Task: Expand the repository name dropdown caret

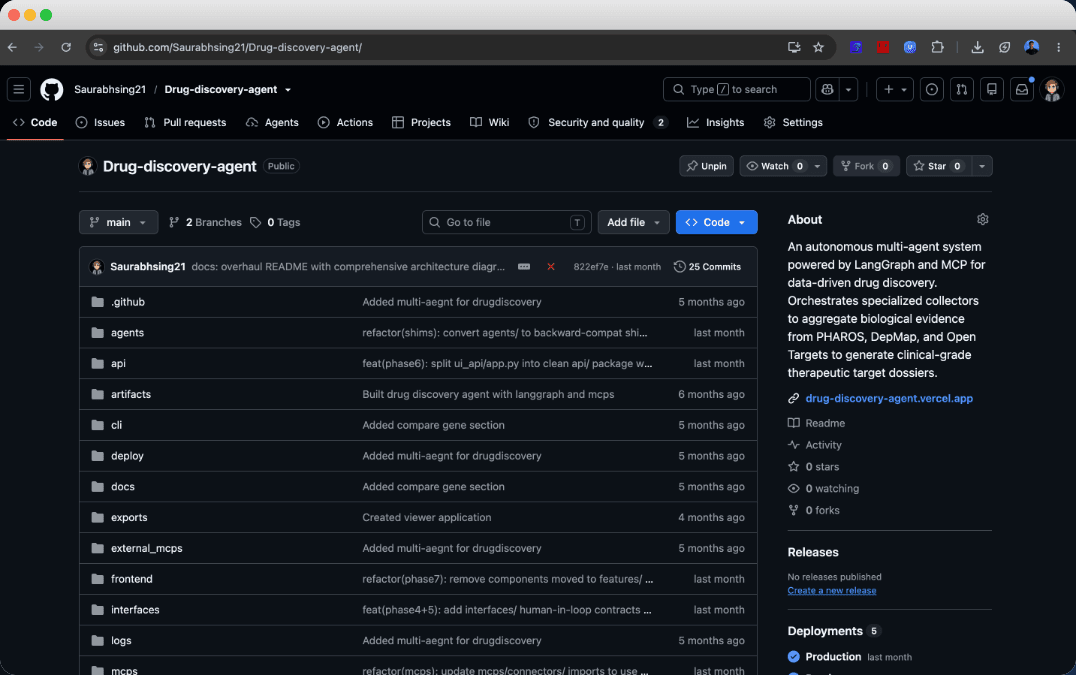Action: [288, 90]
